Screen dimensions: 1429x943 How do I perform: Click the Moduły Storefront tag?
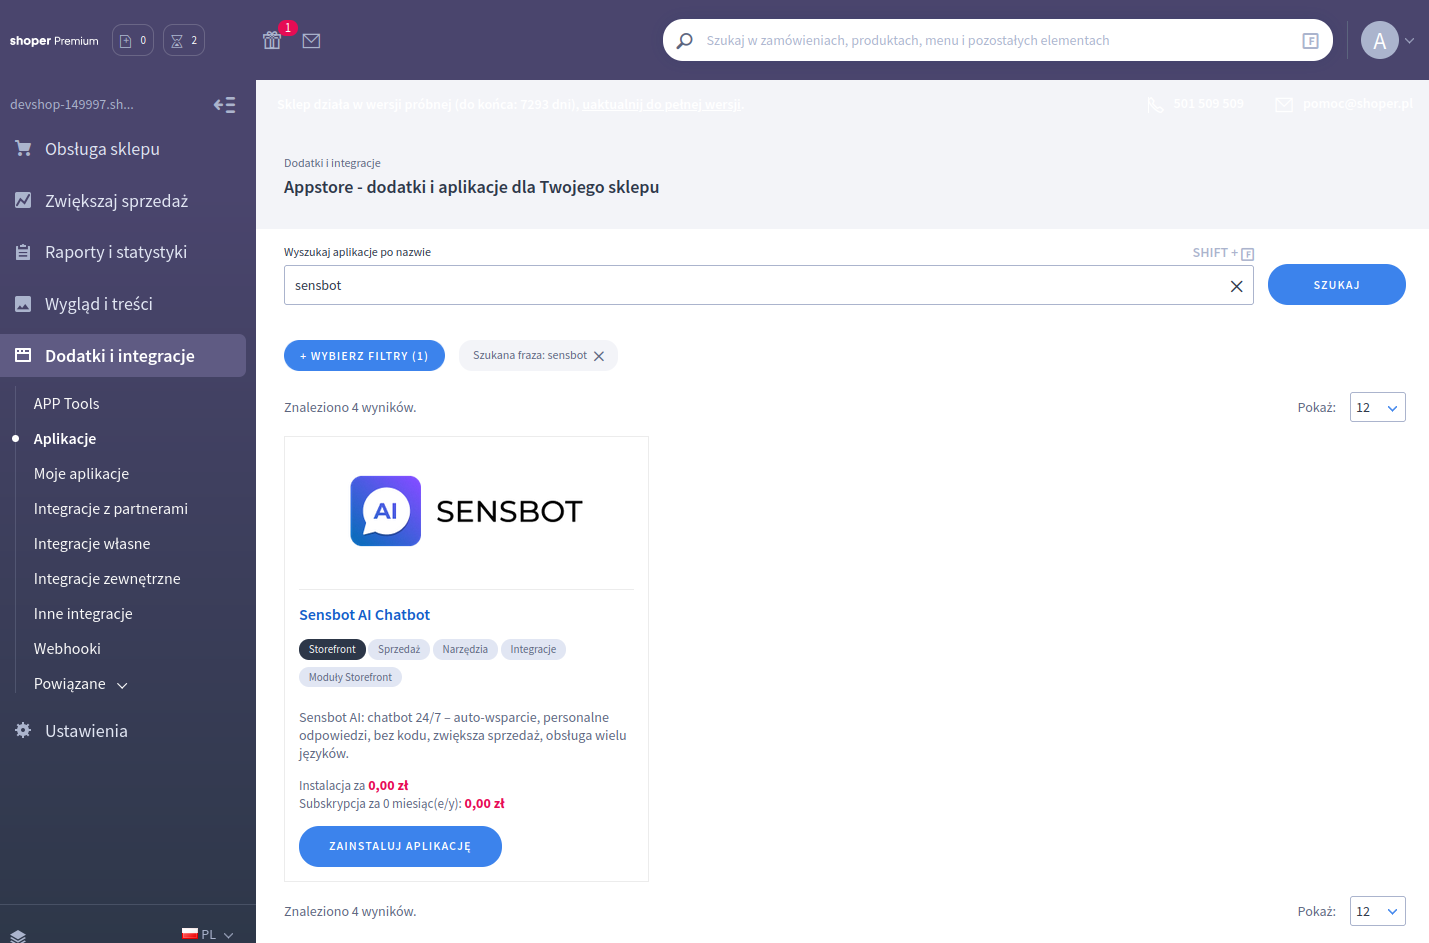tap(350, 678)
